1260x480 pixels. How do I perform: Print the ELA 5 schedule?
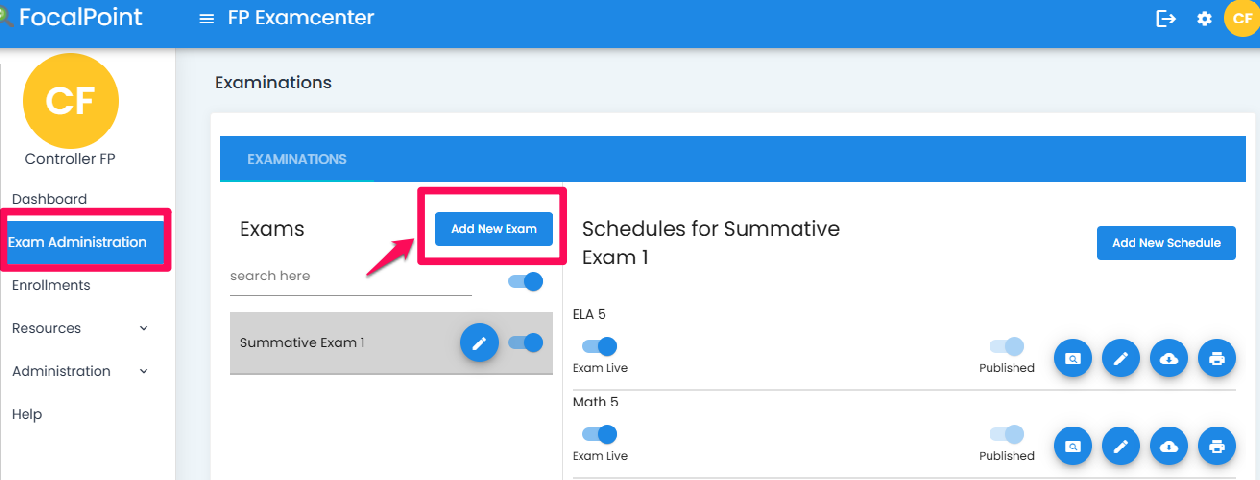coord(1217,358)
